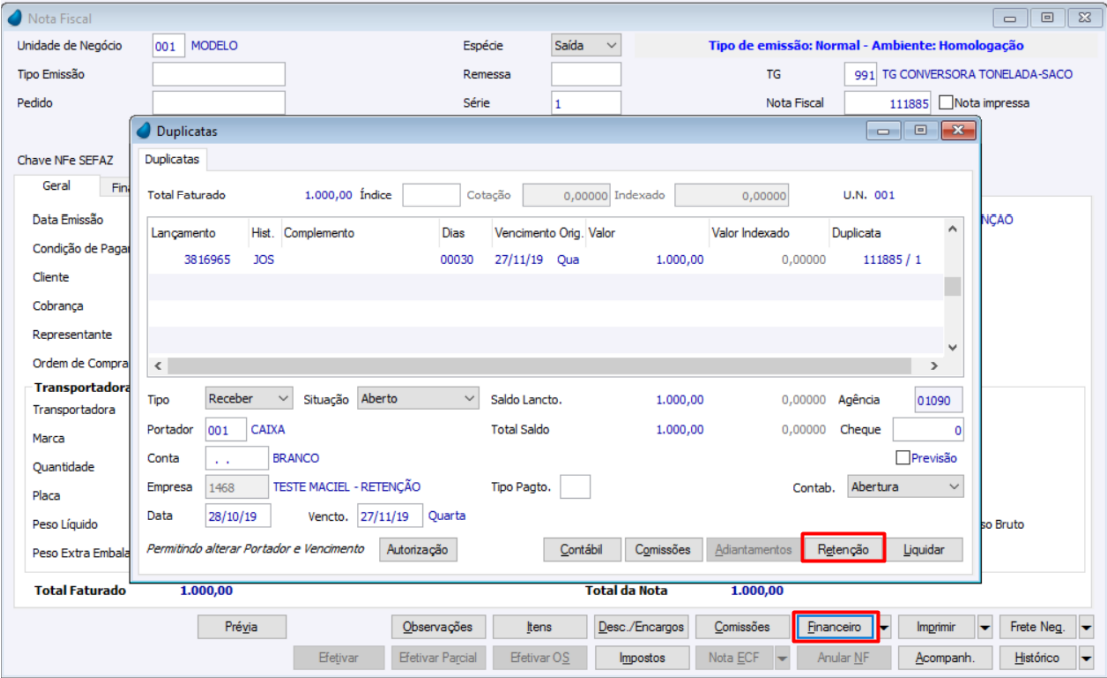
Task: Maximize the Nota Fiscal window
Action: pos(1047,18)
